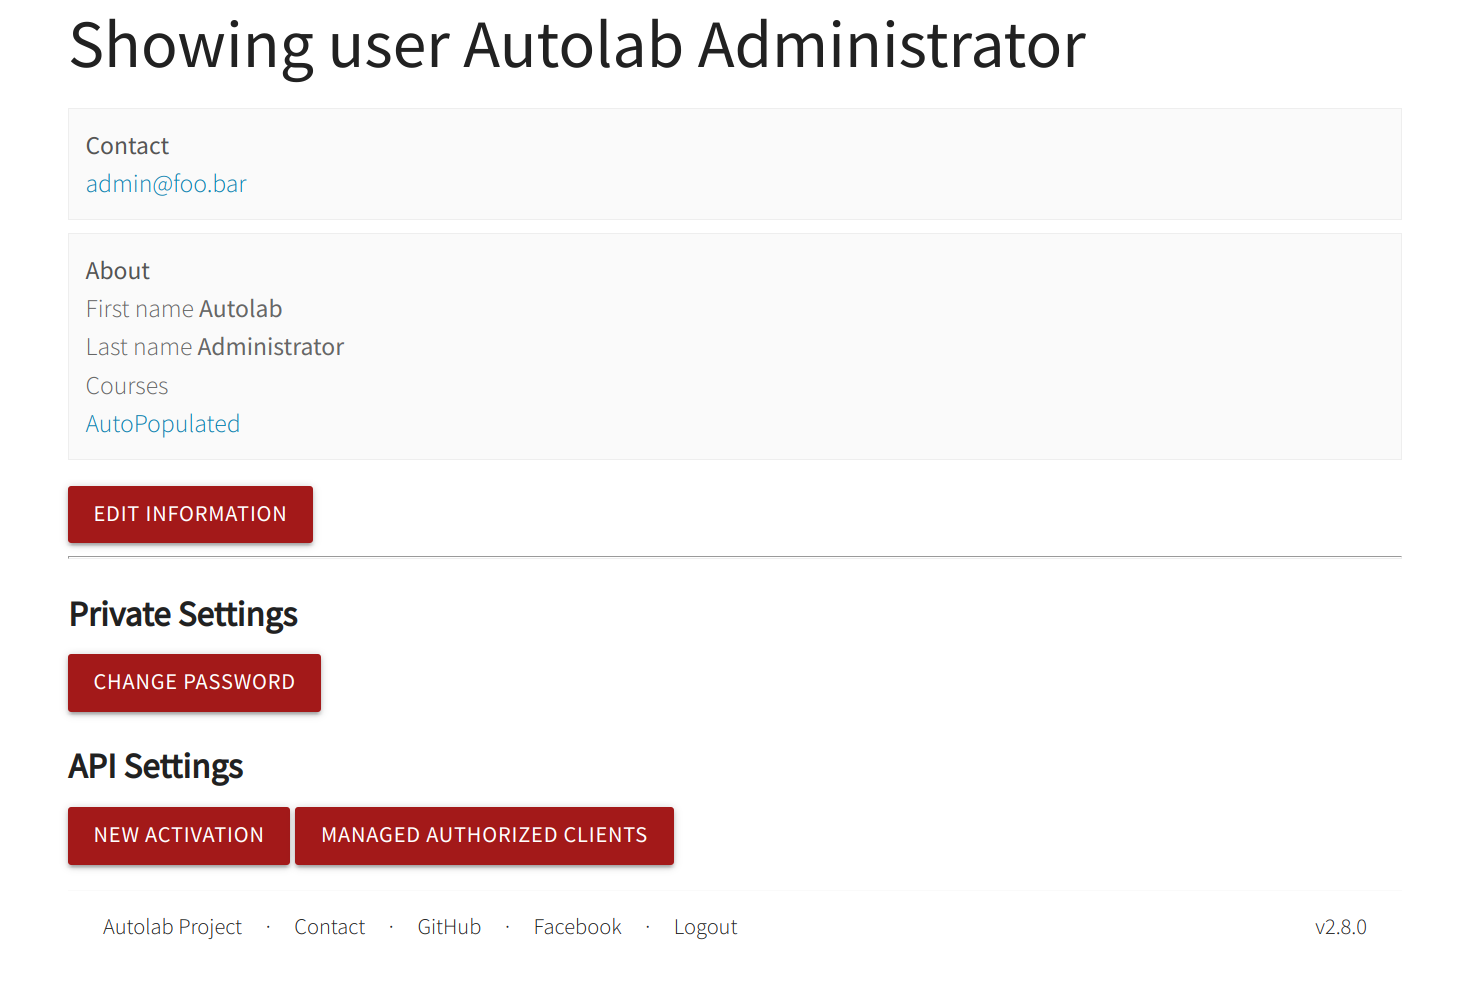Click the v2.8.0 version label
1475x998 pixels.
[x=1341, y=927]
